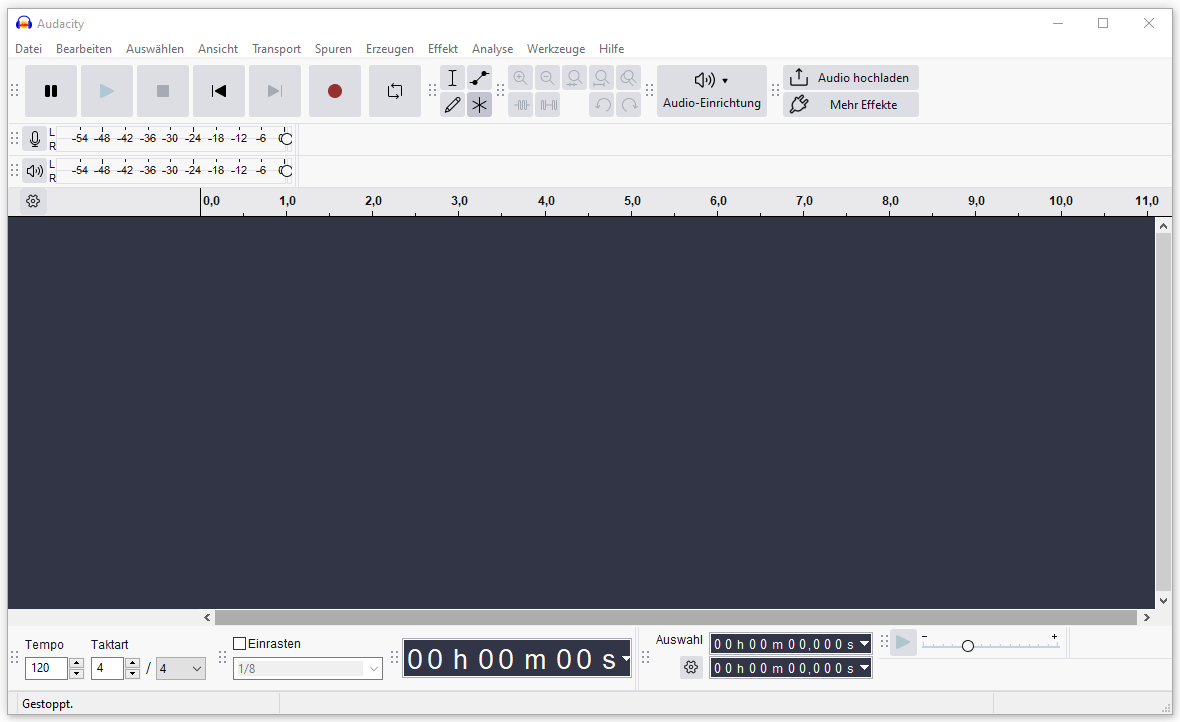Click the Trim audio outside selection icon
This screenshot has width=1180, height=722.
[x=520, y=104]
